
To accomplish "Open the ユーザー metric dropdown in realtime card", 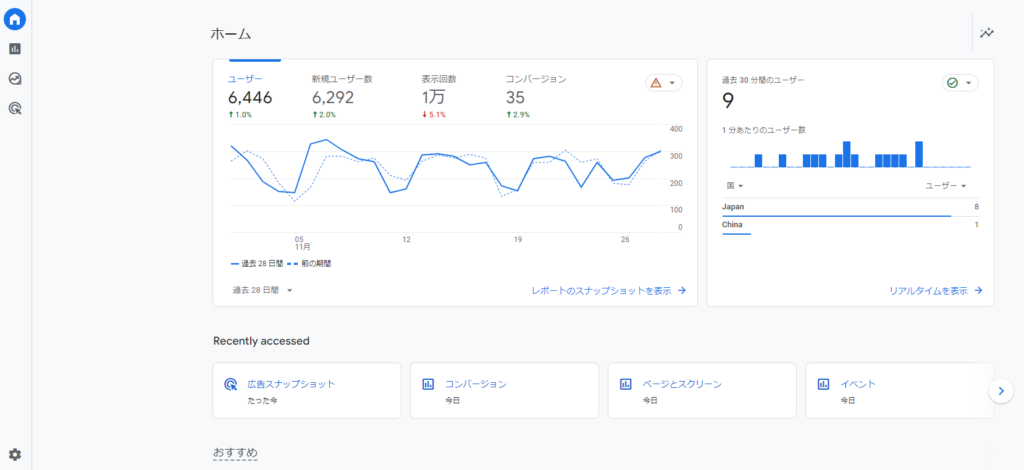I will (x=946, y=185).
